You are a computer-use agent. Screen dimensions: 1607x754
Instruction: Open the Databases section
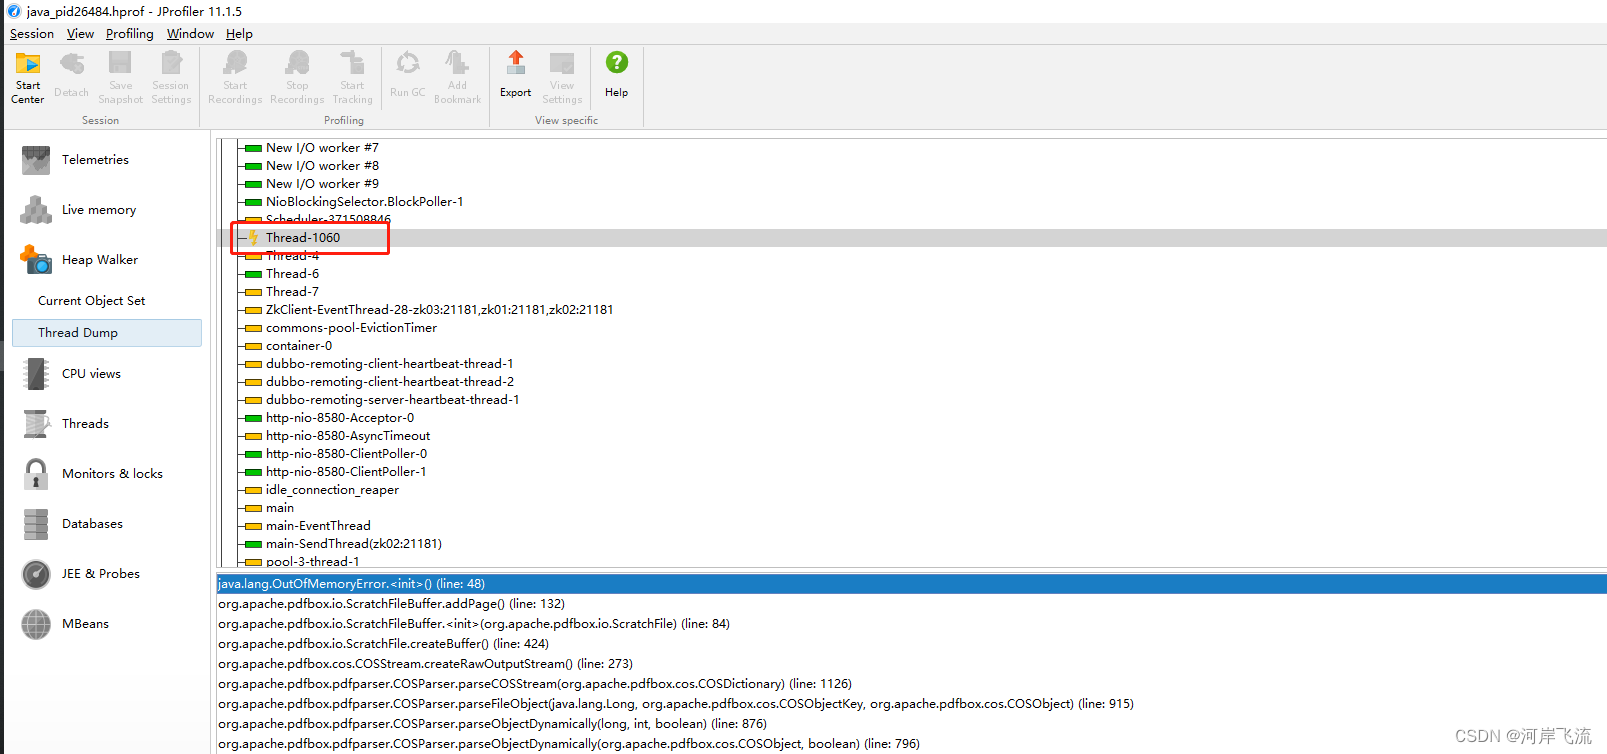92,524
